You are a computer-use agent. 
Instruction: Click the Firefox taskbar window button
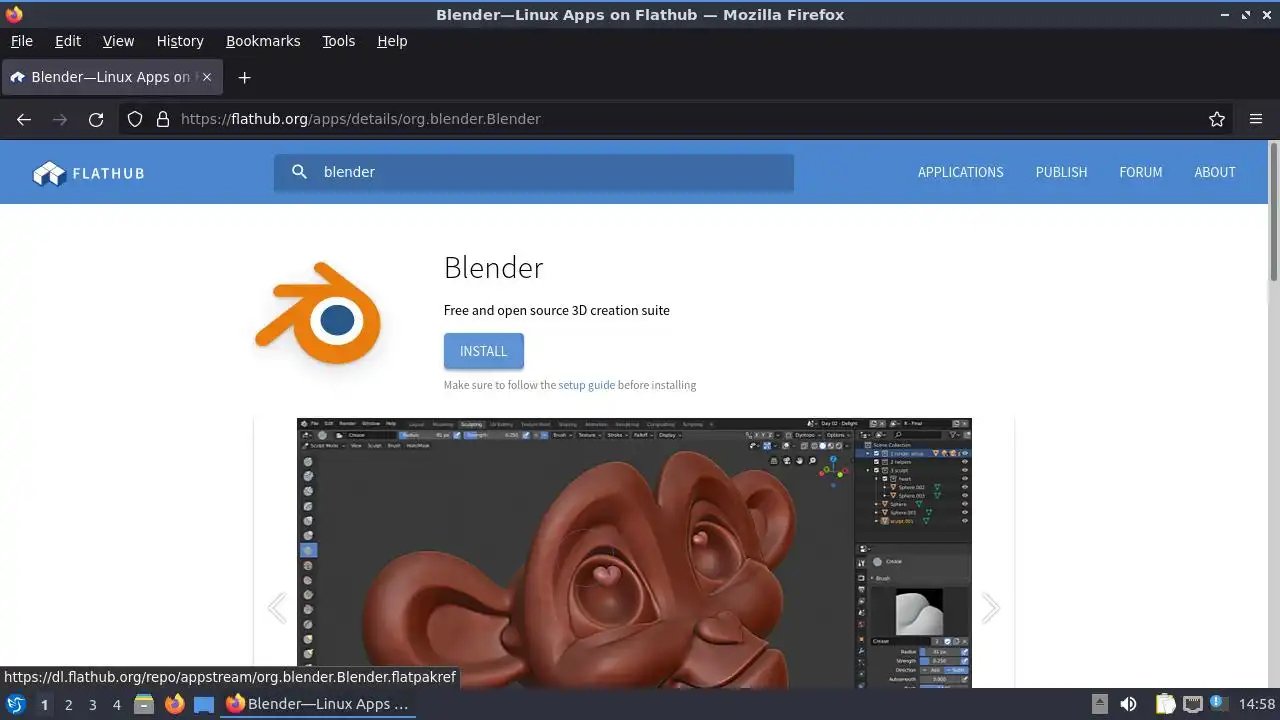pyautogui.click(x=318, y=704)
